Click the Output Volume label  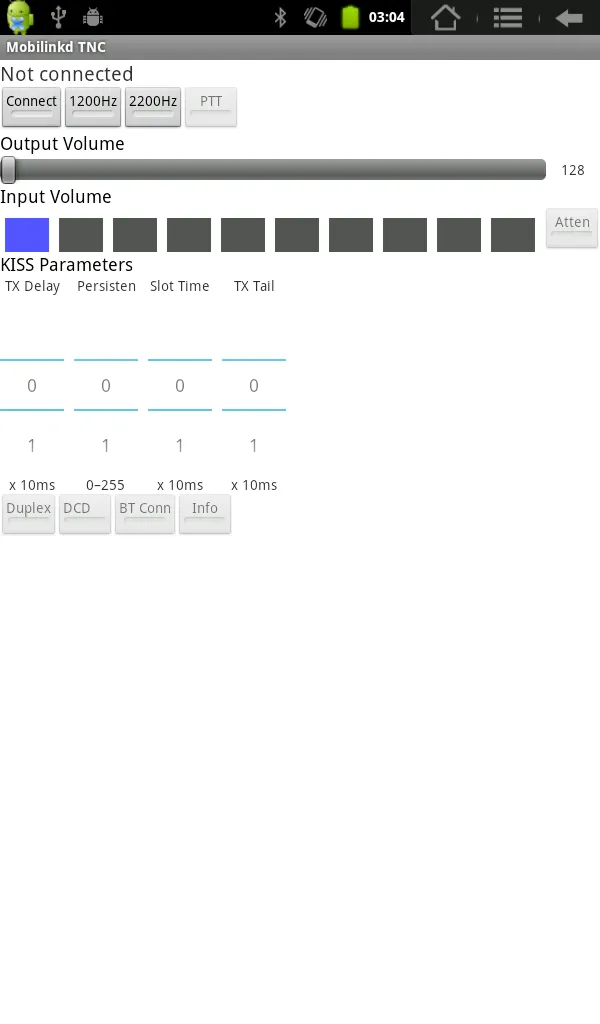[62, 144]
